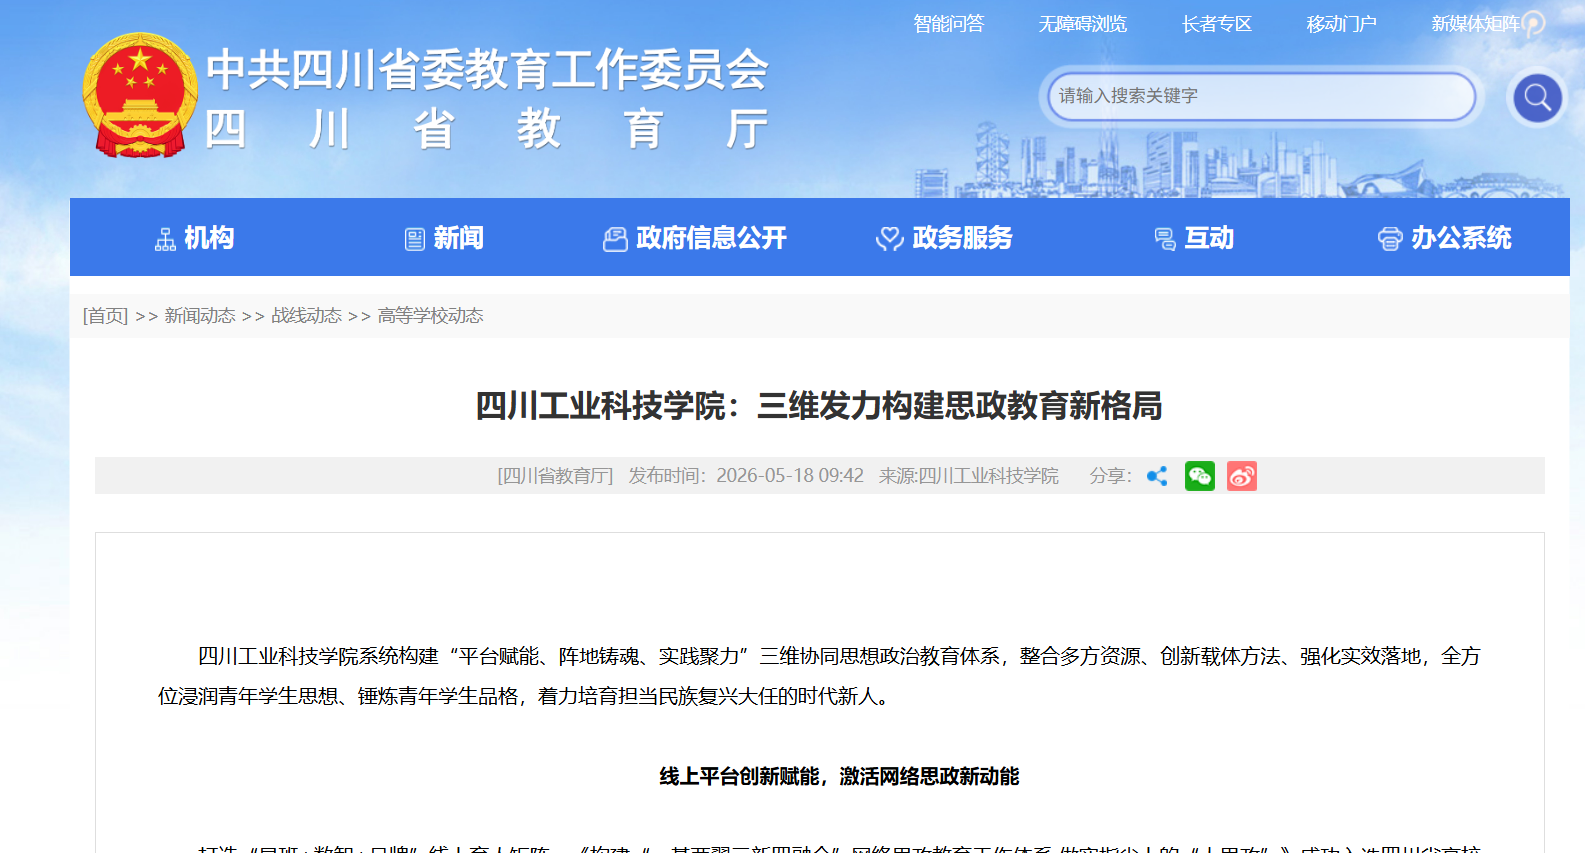This screenshot has height=853, width=1585.
Task: Open the 智能问答 link
Action: [949, 24]
